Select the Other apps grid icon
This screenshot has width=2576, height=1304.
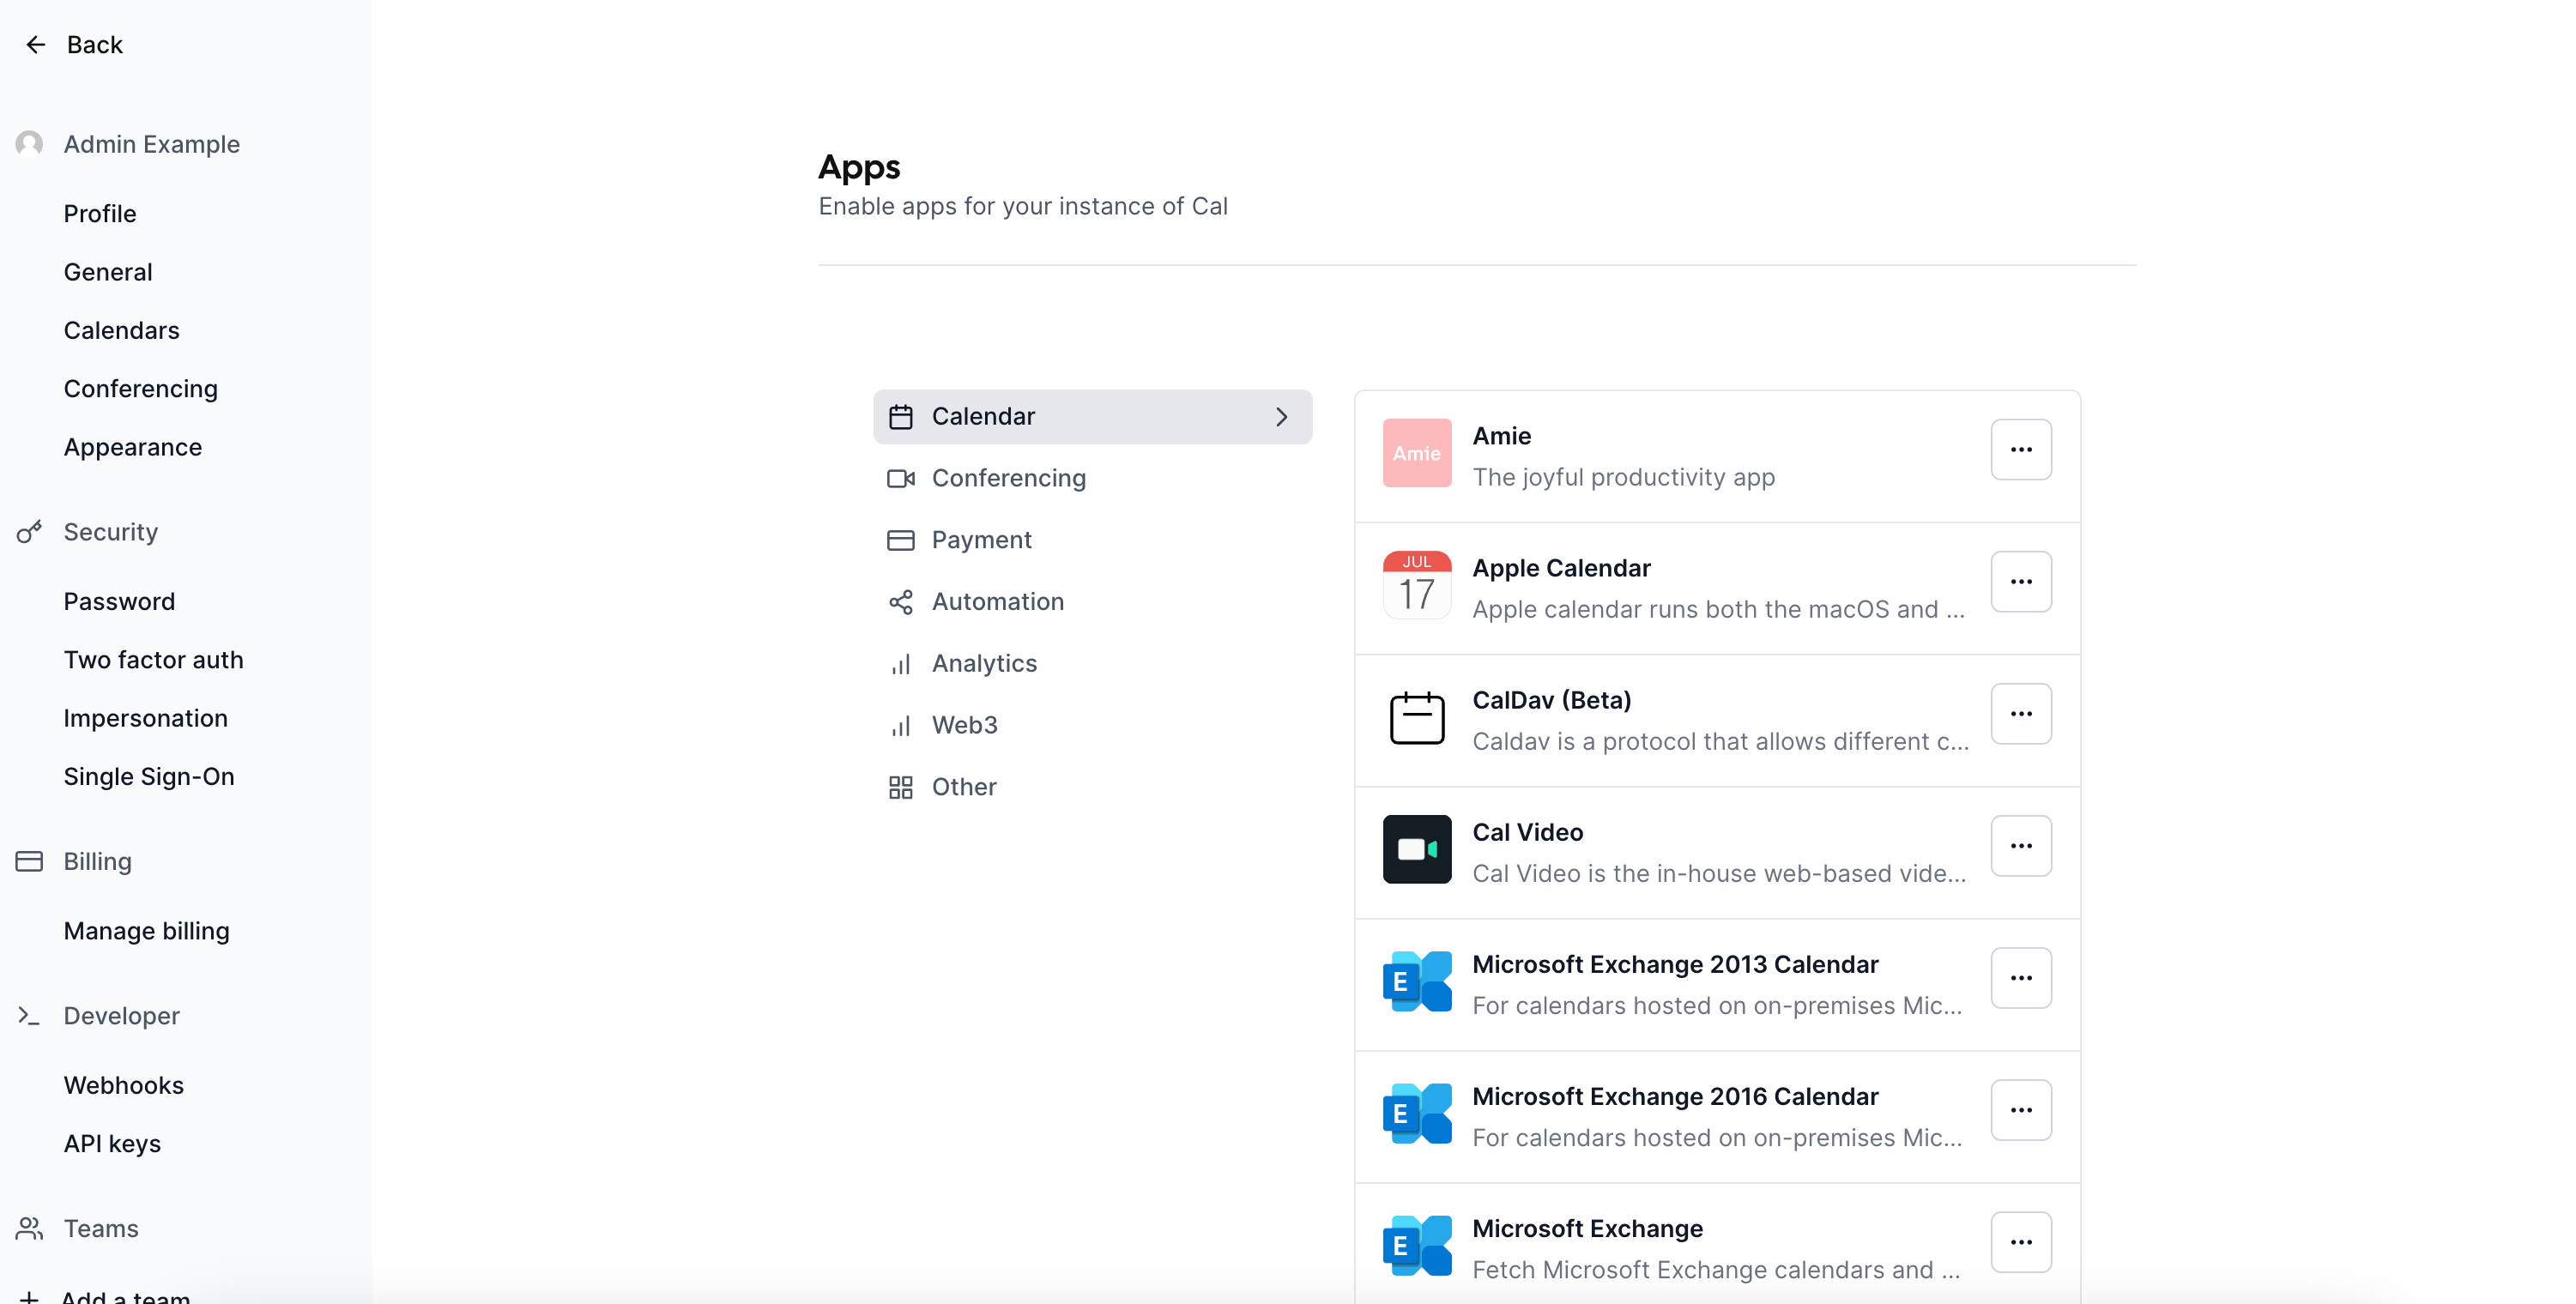(901, 787)
